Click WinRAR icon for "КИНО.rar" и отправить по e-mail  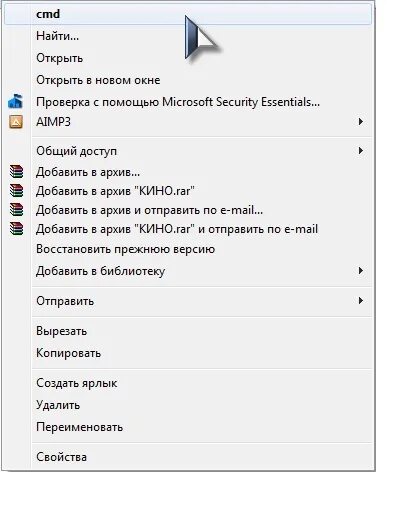coord(16,229)
